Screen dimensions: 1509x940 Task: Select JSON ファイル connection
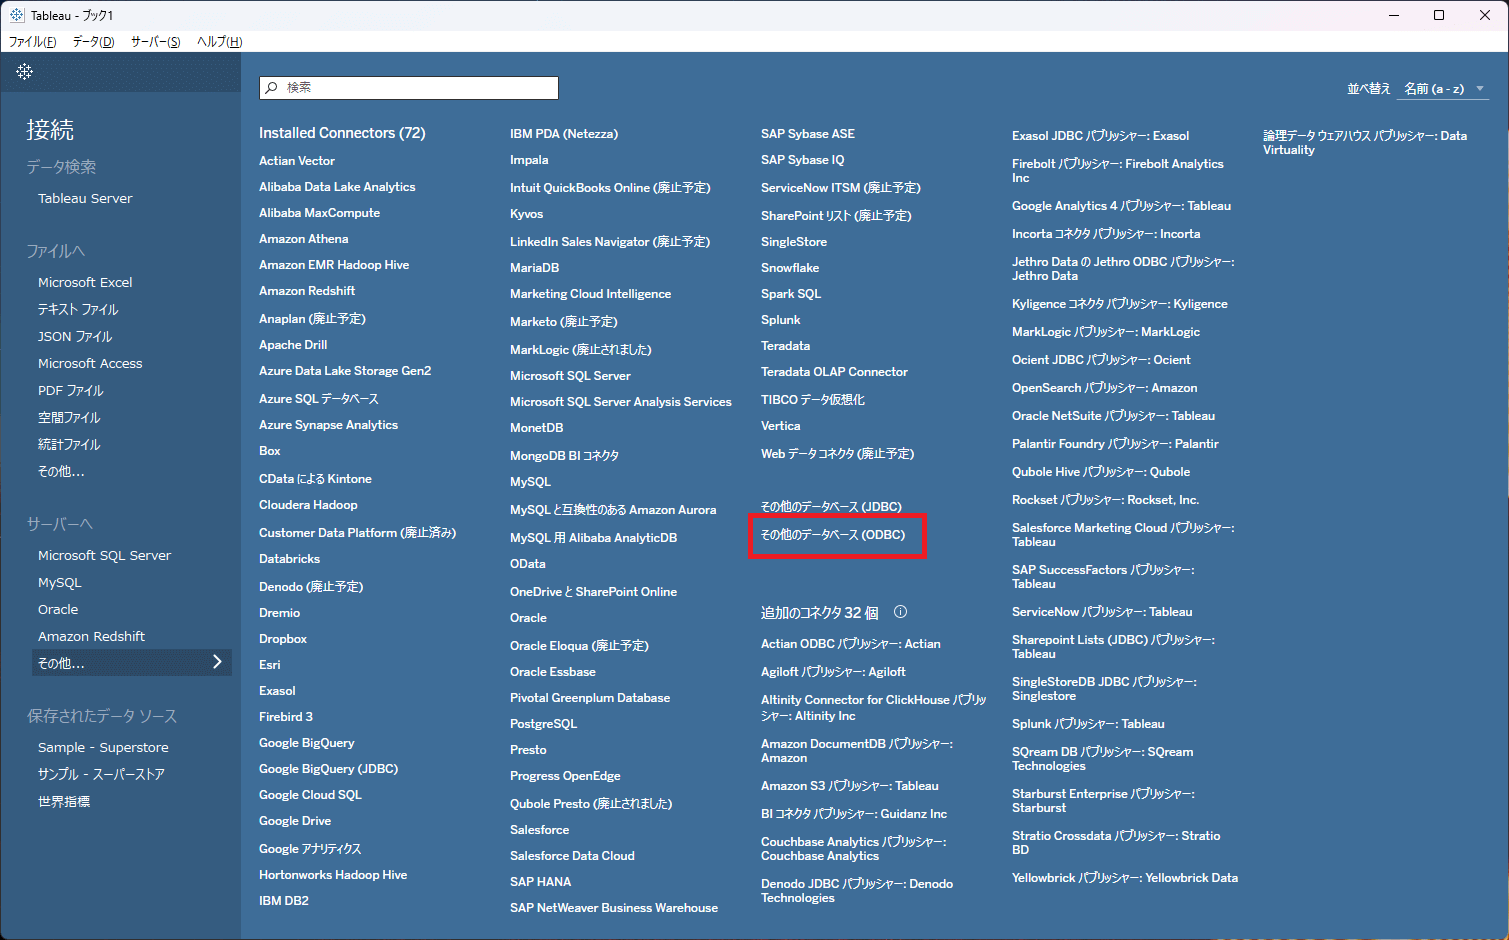coord(75,337)
